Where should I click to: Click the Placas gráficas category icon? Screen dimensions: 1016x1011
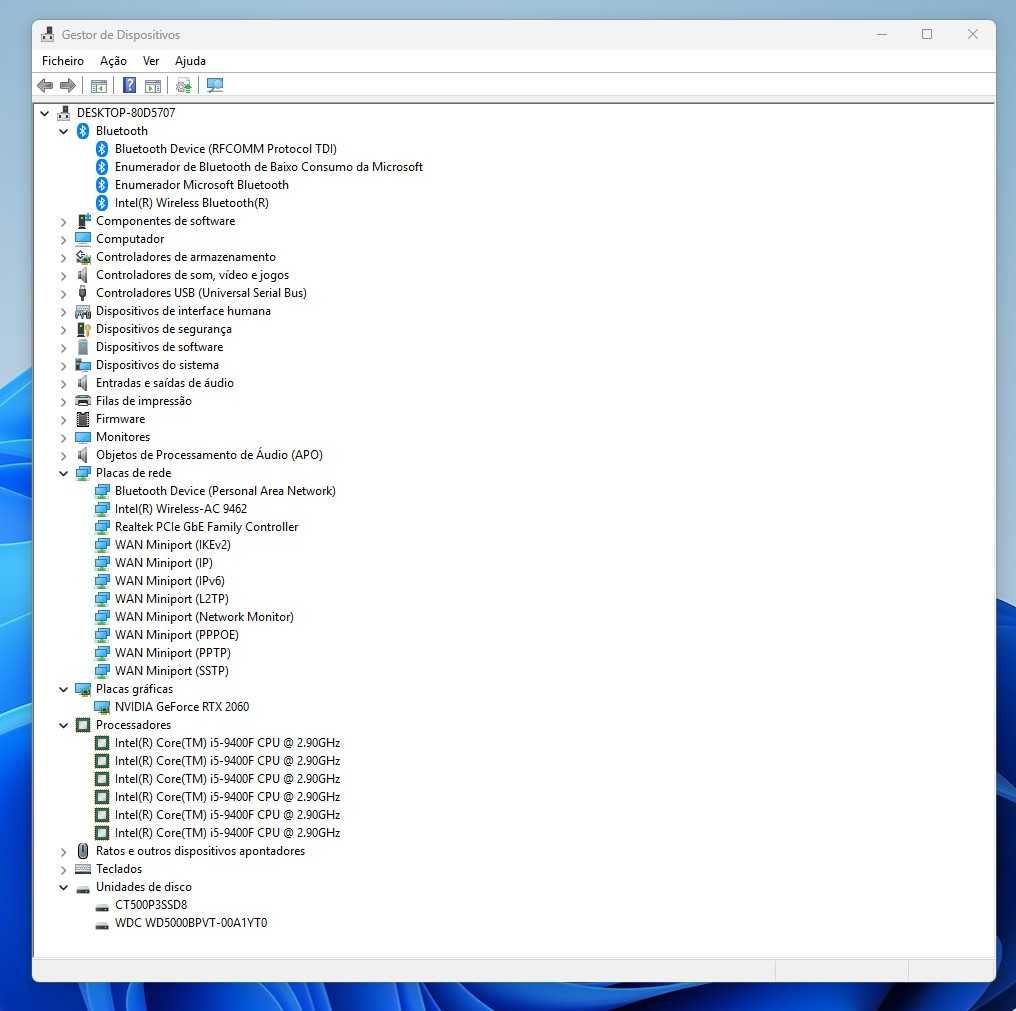pos(83,689)
